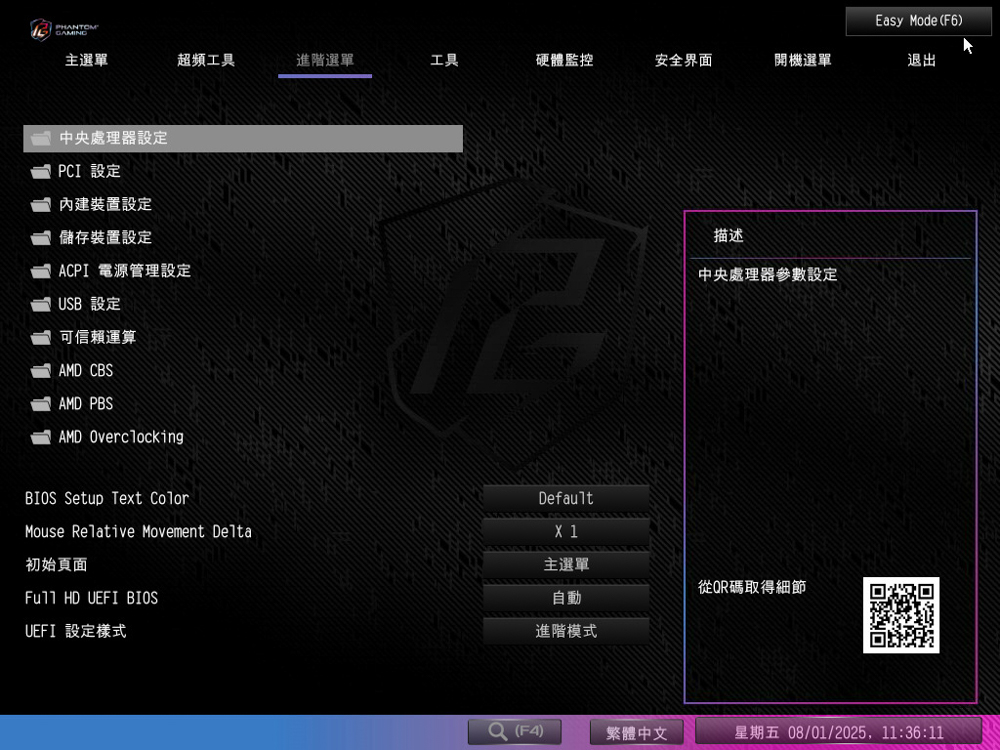Switch to the 超頻工具 tab
1000x750 pixels.
pyautogui.click(x=206, y=60)
